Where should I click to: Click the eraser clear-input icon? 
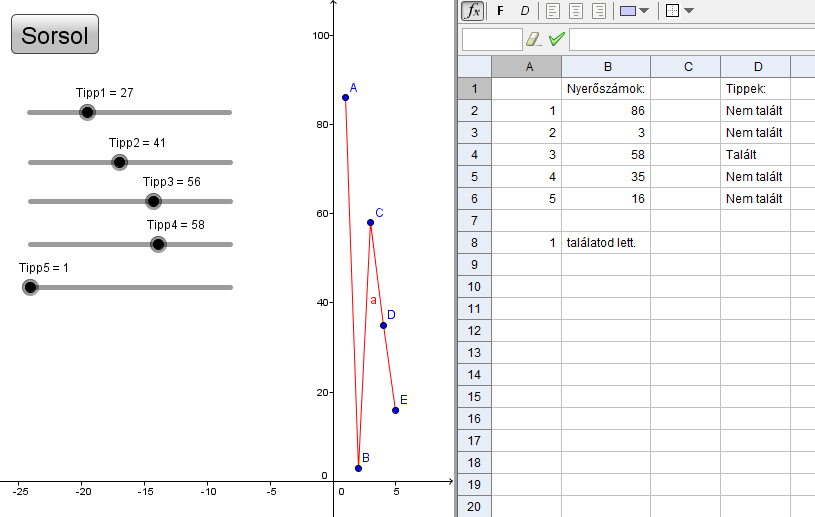(x=533, y=39)
